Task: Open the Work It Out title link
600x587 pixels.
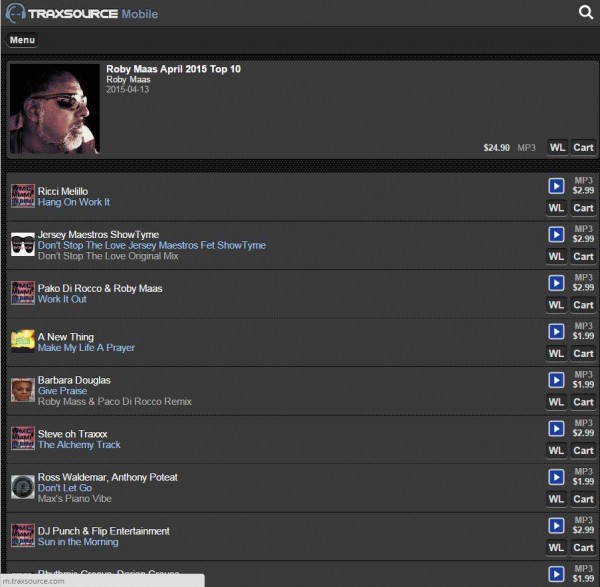Action: (x=62, y=299)
